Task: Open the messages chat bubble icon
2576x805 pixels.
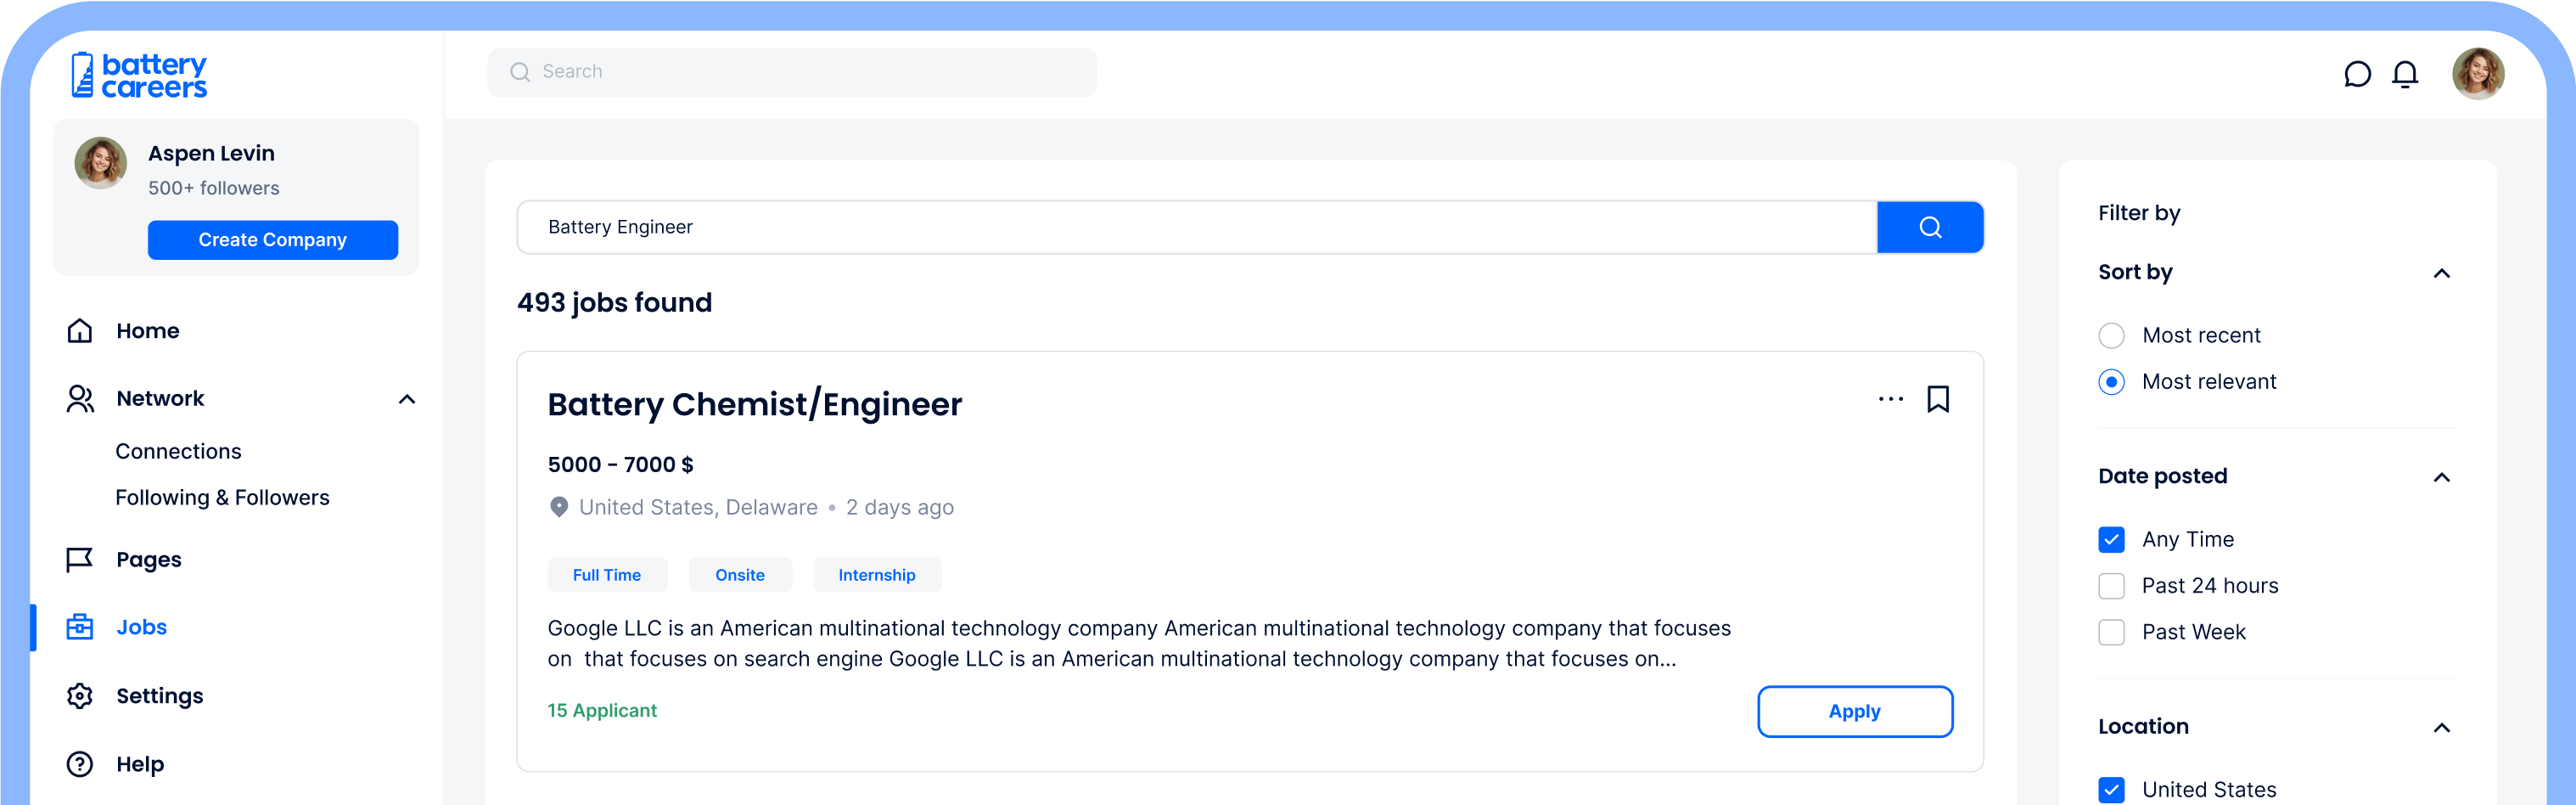Action: [2357, 74]
